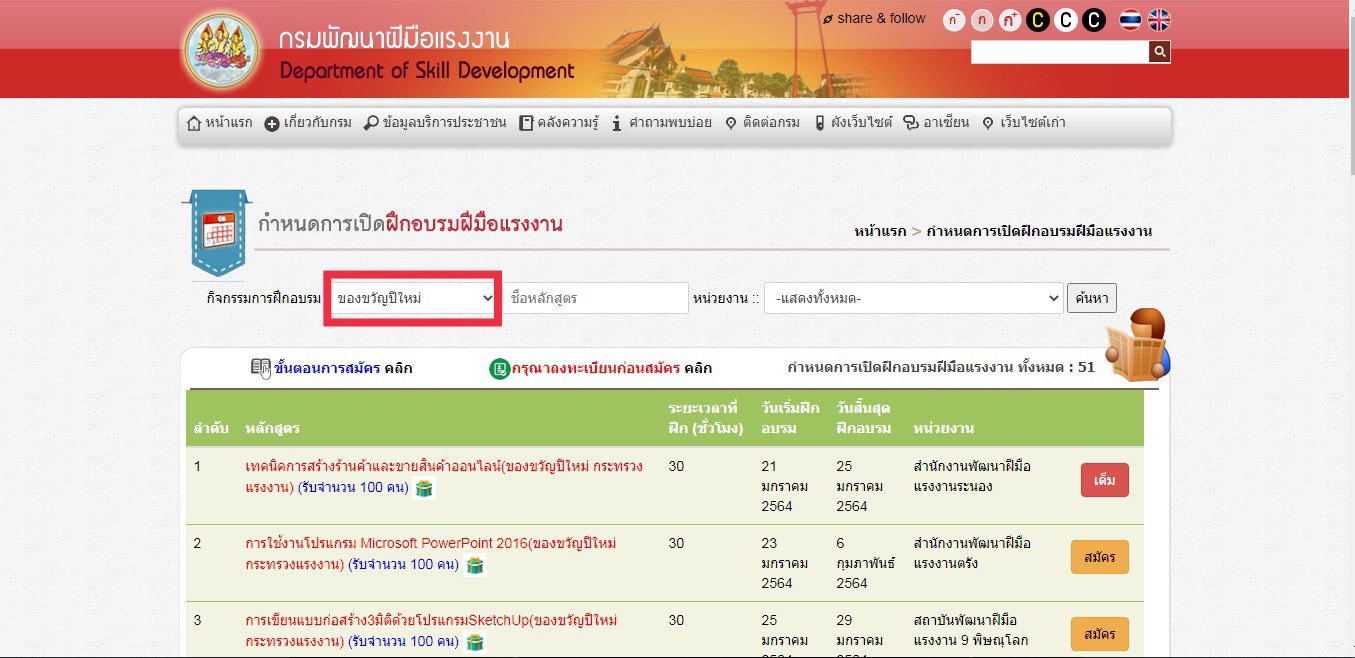Viewport: 1355px width, 658px height.
Task: Open หน้าแรก home menu item
Action: (x=220, y=123)
